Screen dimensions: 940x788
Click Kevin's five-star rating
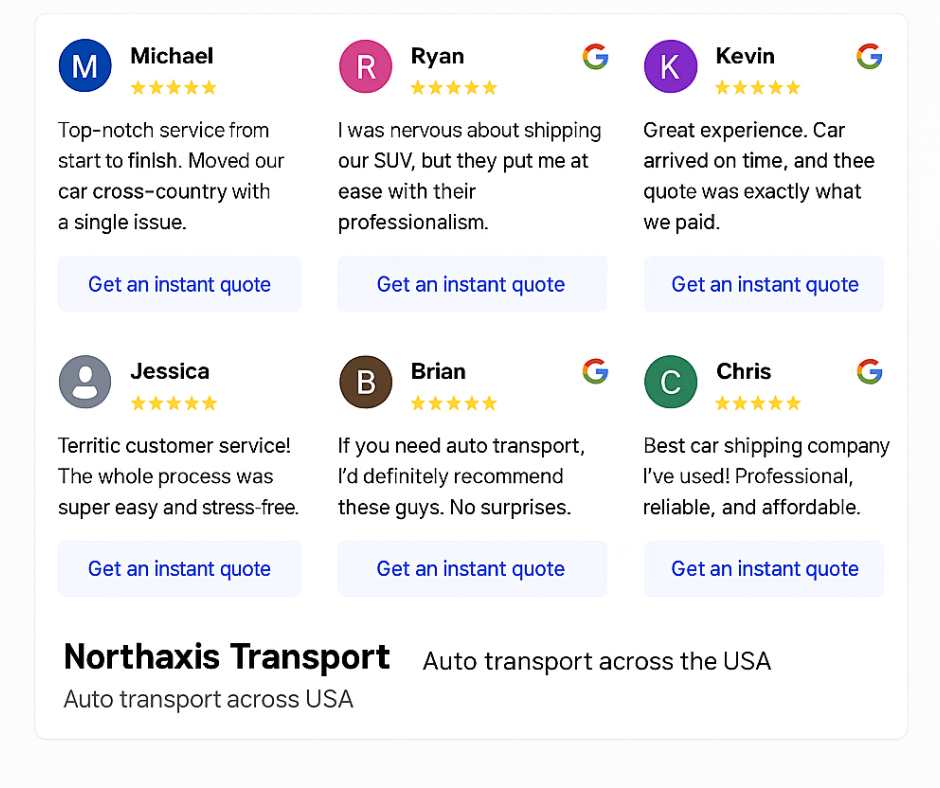point(758,88)
